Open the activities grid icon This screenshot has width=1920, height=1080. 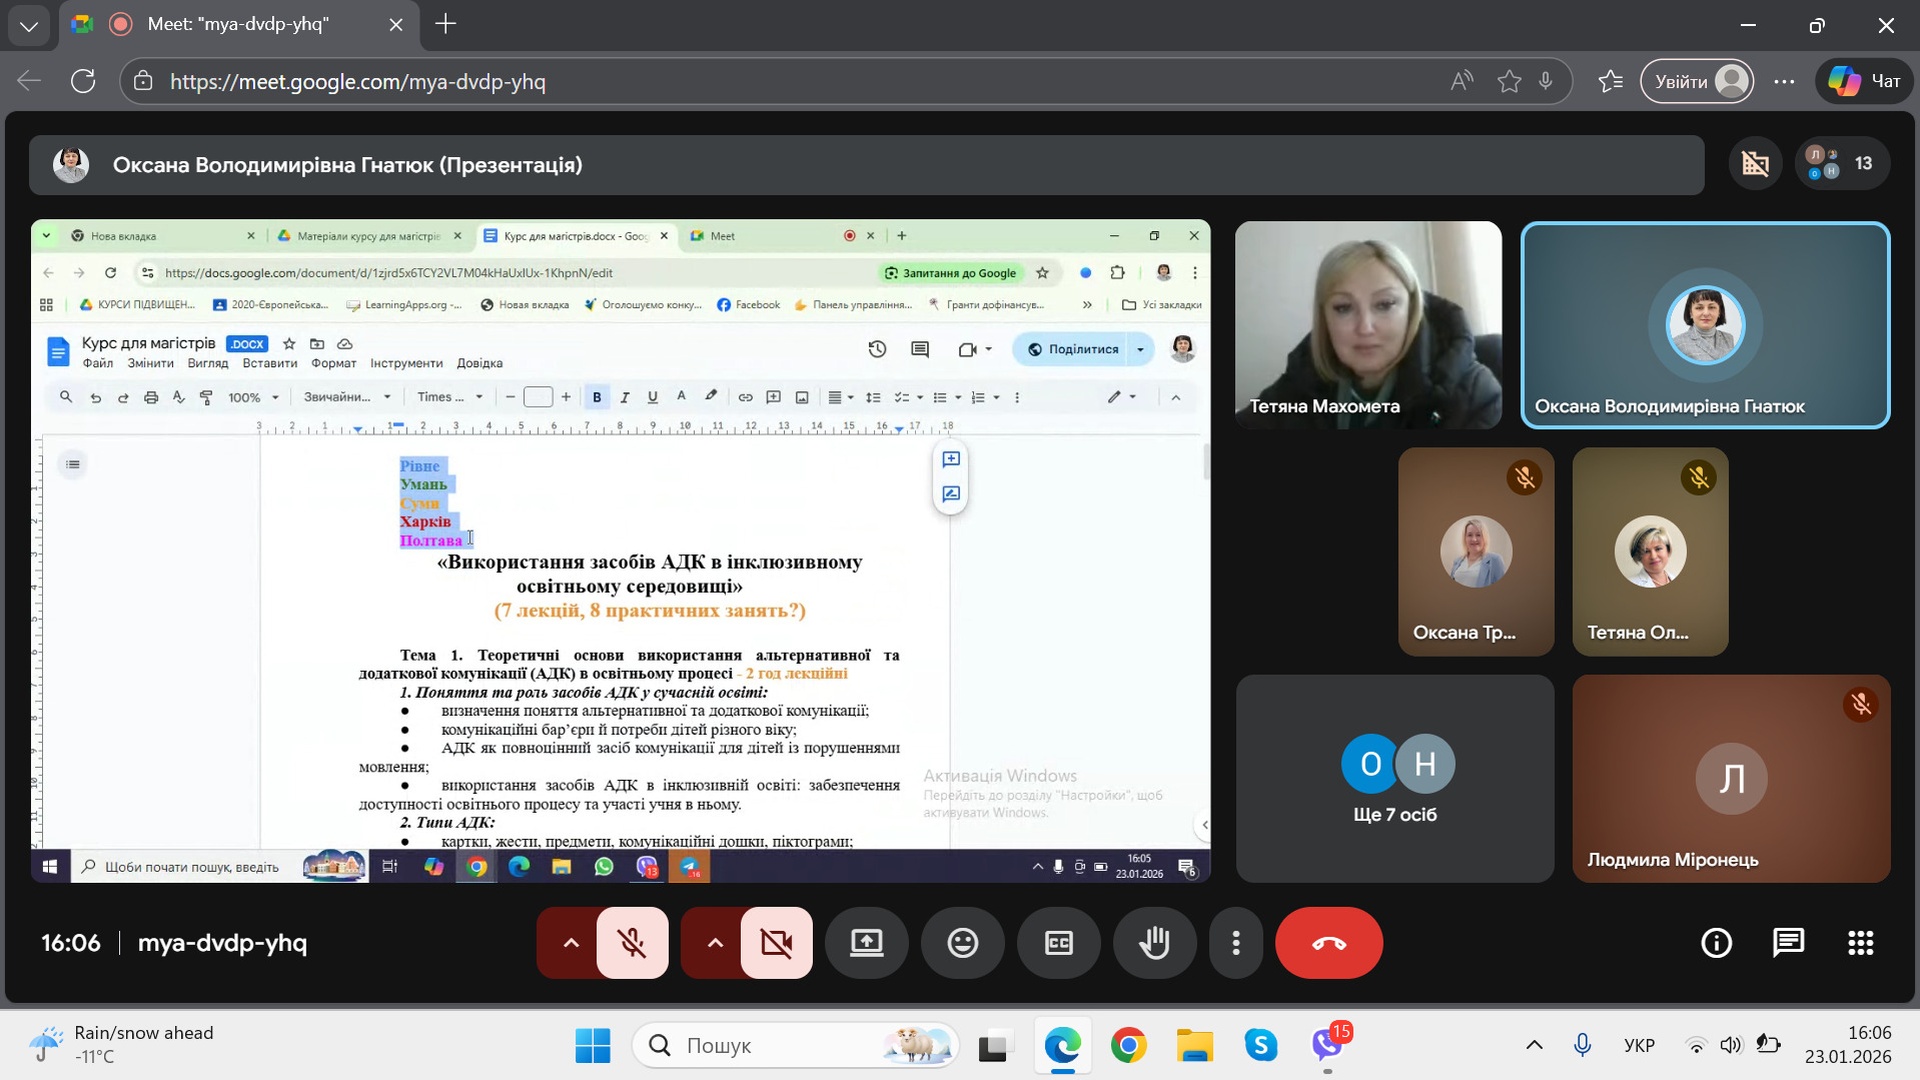click(1860, 943)
